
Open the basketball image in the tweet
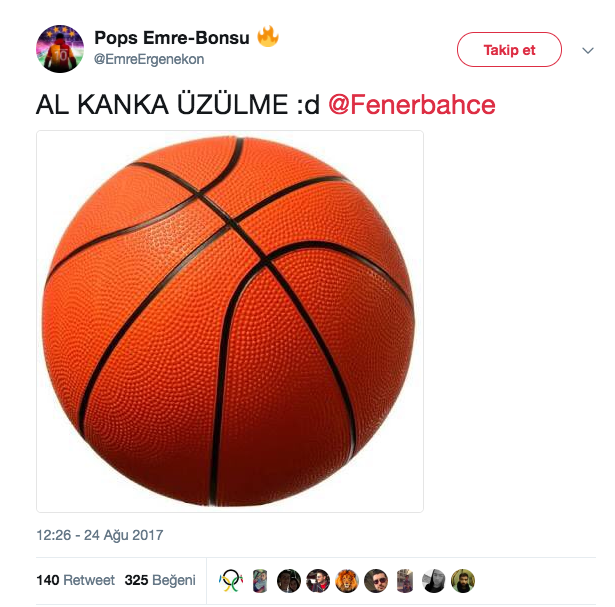click(230, 321)
